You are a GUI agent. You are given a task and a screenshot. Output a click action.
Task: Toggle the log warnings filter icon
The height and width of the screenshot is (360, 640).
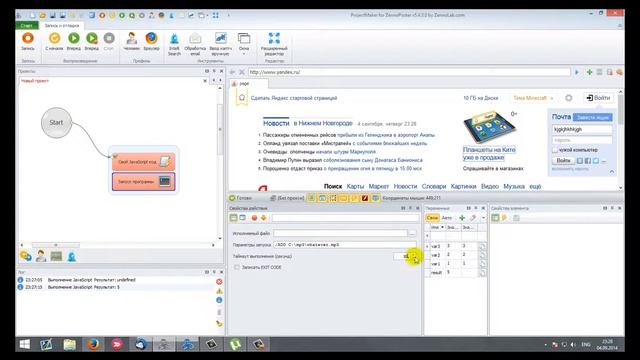click(x=219, y=291)
